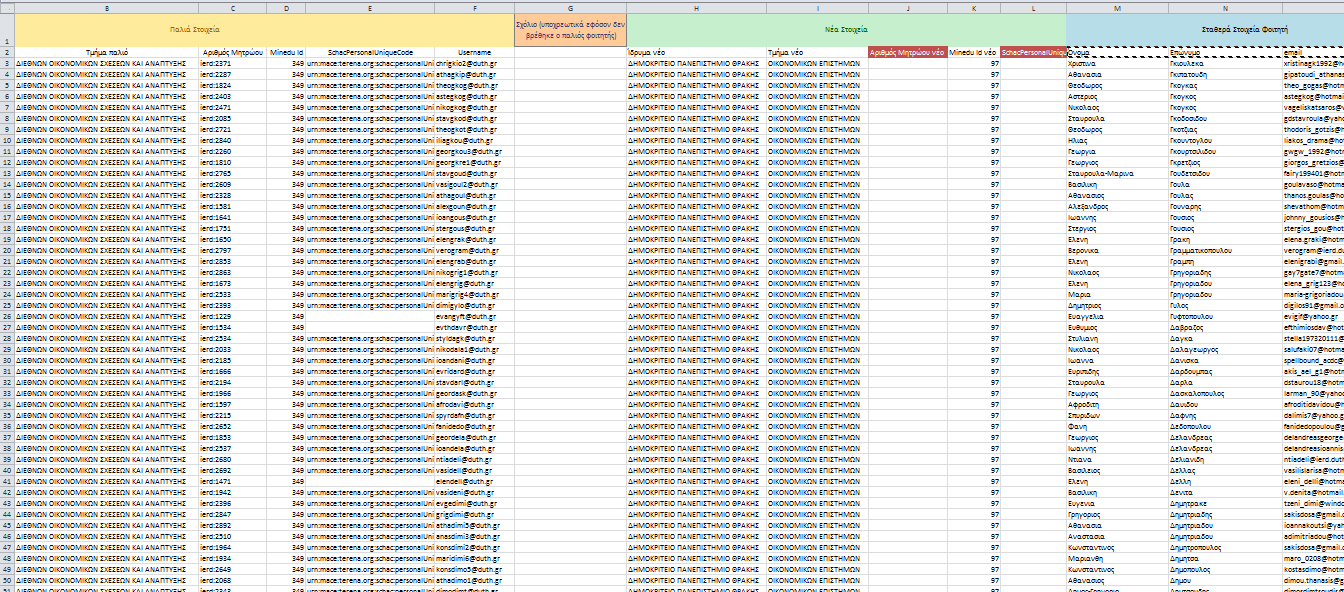Select column D header letter
Screen dimensions: 1344x592
point(286,7)
